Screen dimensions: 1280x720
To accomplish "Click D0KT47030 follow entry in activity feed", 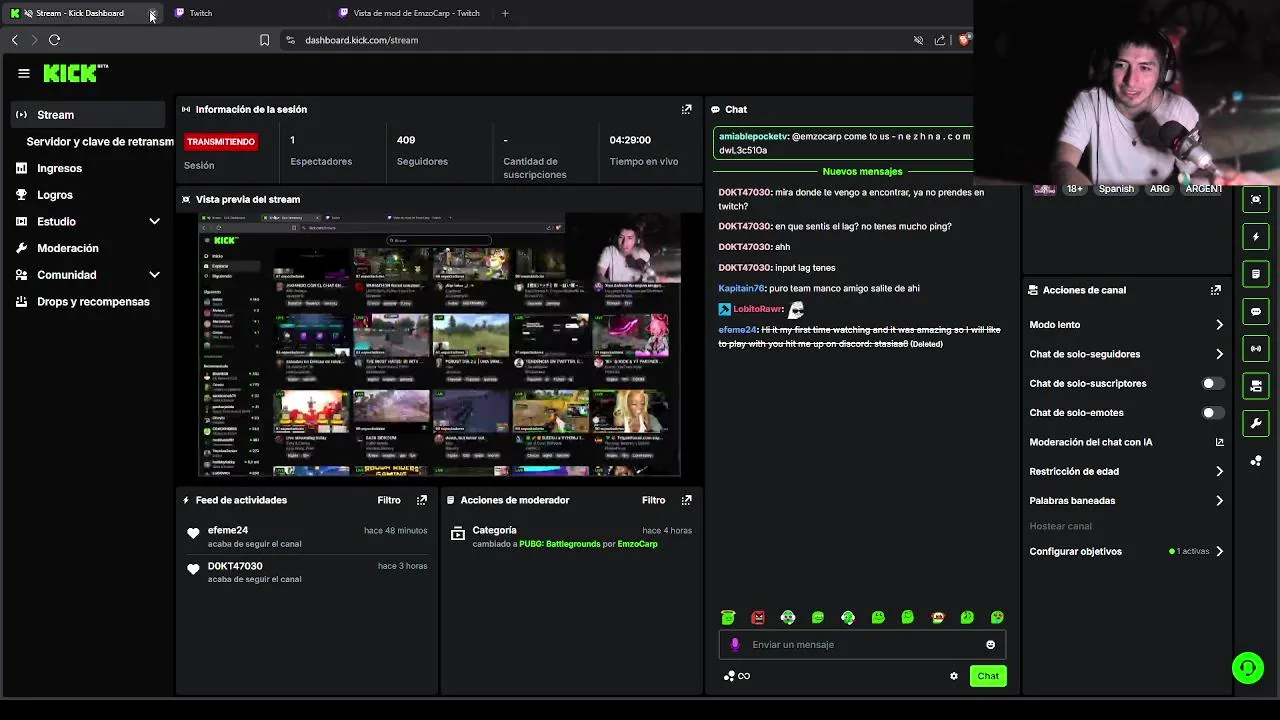I will [x=305, y=572].
